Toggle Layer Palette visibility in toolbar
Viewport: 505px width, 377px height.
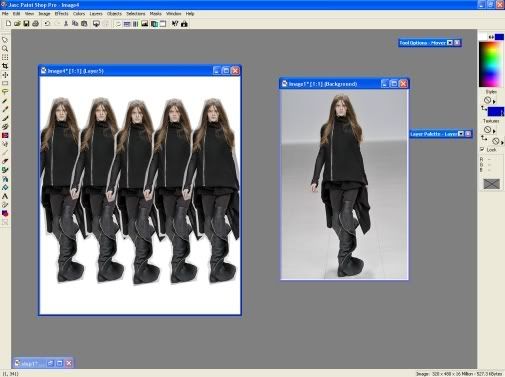click(x=154, y=24)
